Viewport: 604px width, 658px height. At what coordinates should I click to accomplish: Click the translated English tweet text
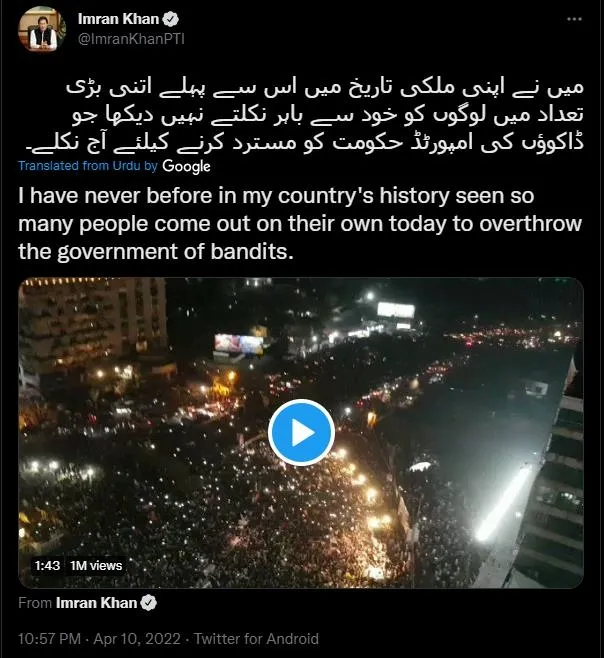(300, 224)
